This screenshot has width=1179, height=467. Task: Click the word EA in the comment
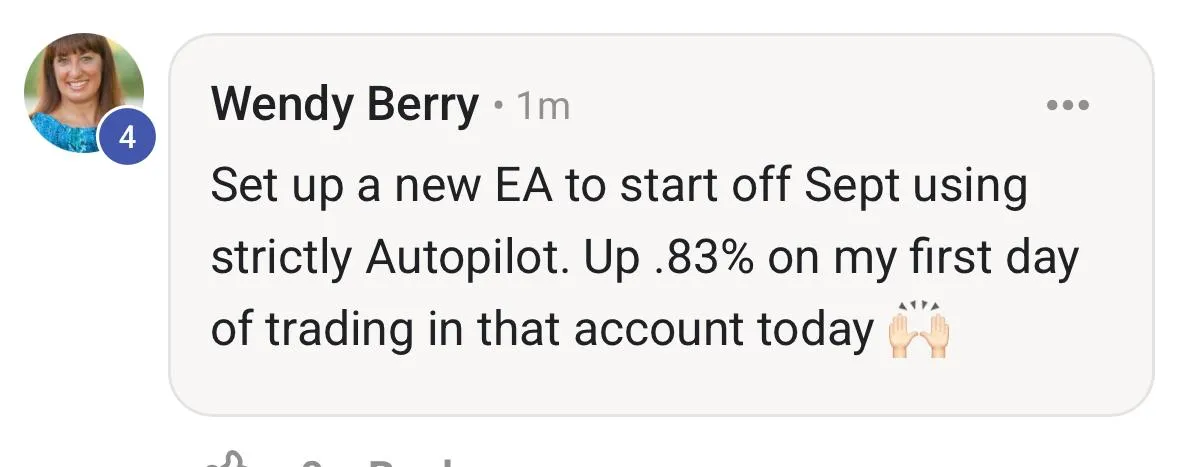point(544,186)
